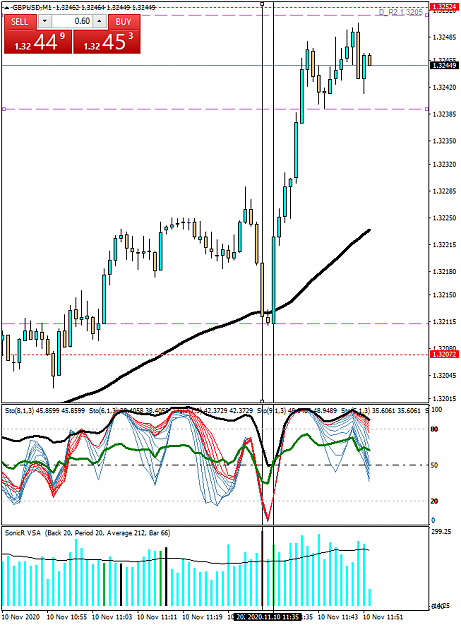Click the 10 Nov 11:51 time label

pyautogui.click(x=383, y=617)
